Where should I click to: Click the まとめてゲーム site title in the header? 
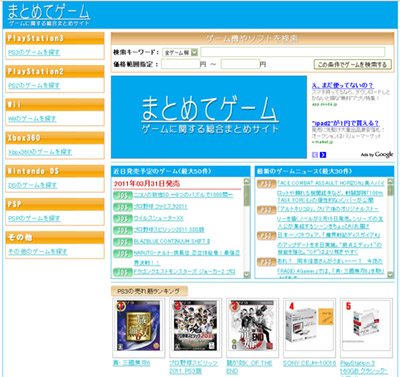point(49,12)
